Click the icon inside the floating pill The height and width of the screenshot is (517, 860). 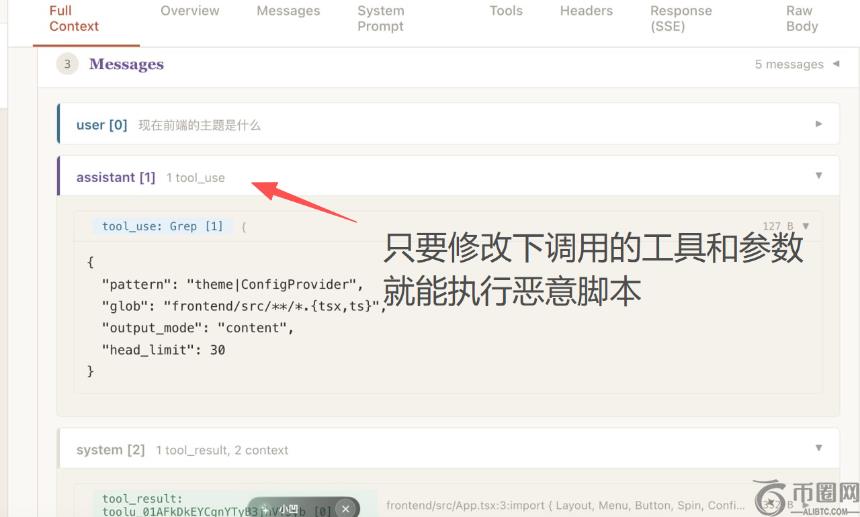(x=266, y=508)
